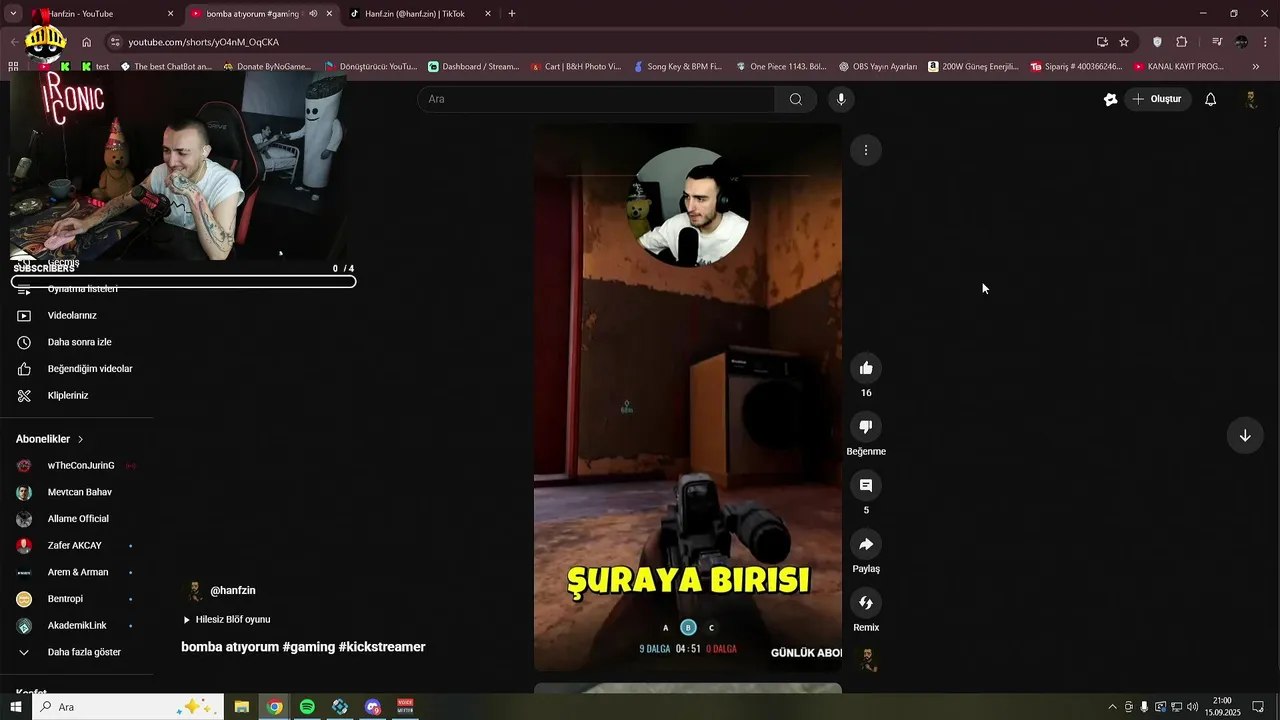Show hidden system tray icons

[x=1112, y=707]
